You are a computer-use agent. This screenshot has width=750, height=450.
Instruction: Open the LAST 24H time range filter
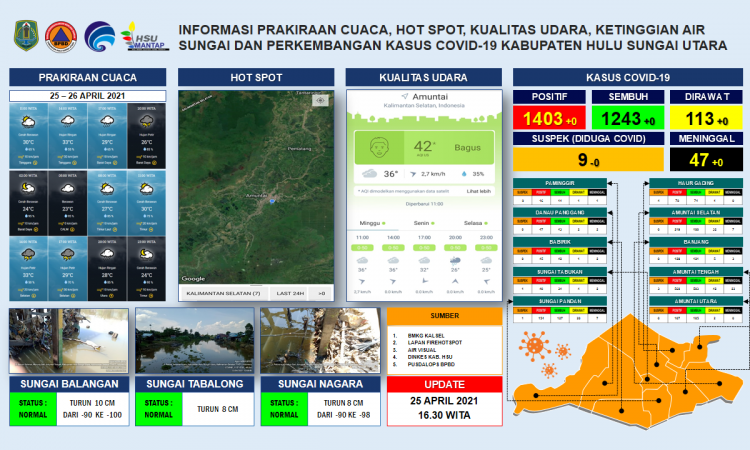pos(290,293)
